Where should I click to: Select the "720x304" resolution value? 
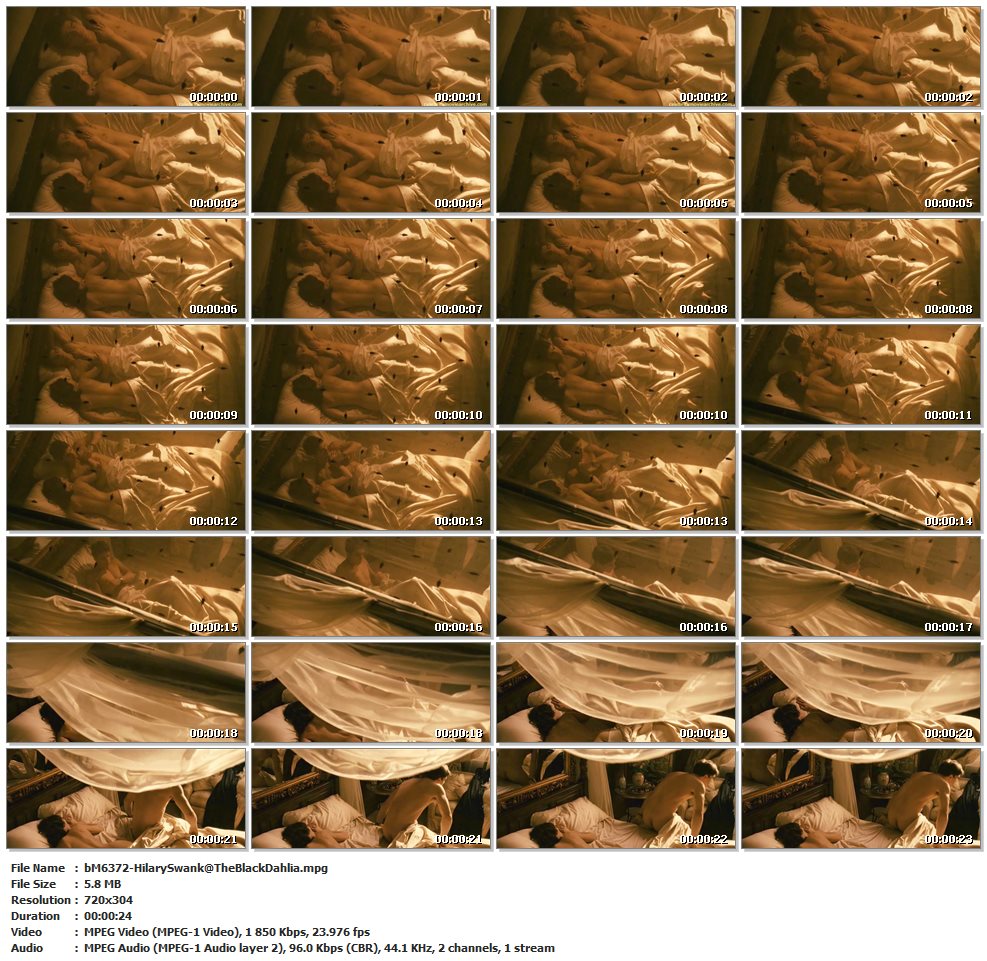click(108, 900)
